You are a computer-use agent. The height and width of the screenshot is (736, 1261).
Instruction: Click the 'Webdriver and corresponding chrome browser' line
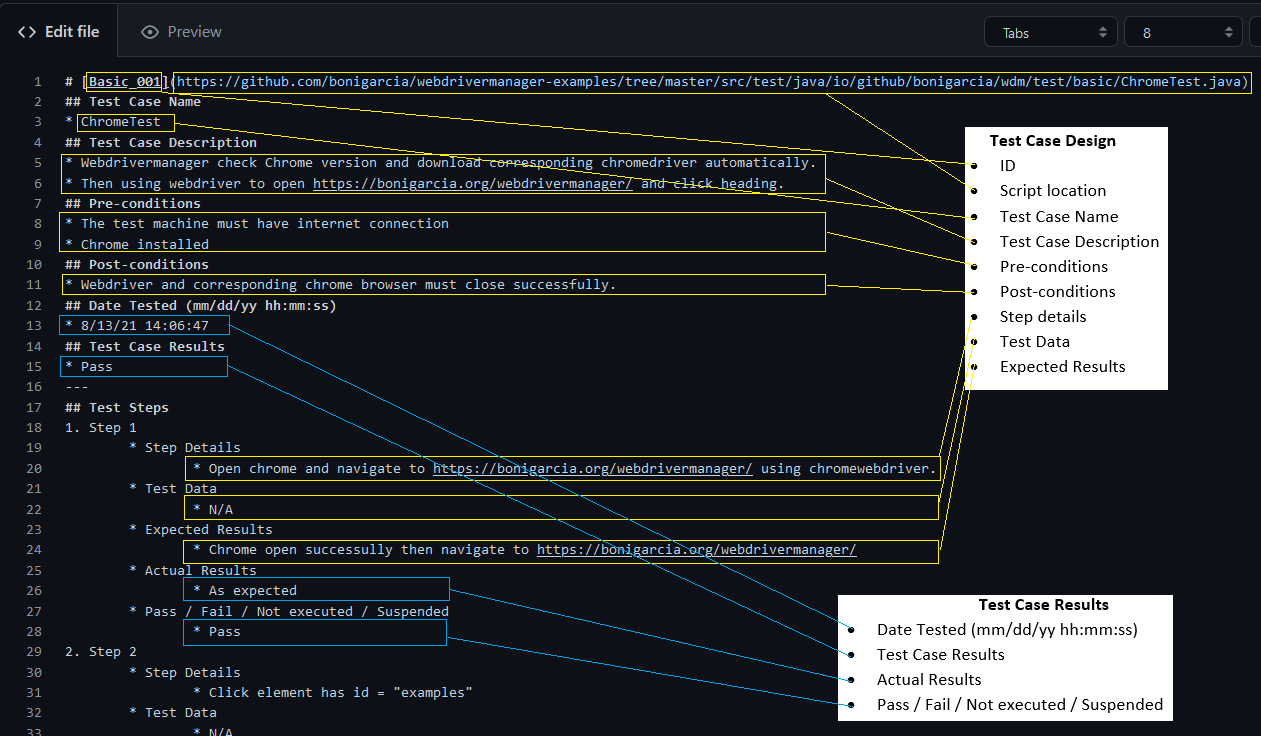tap(341, 284)
